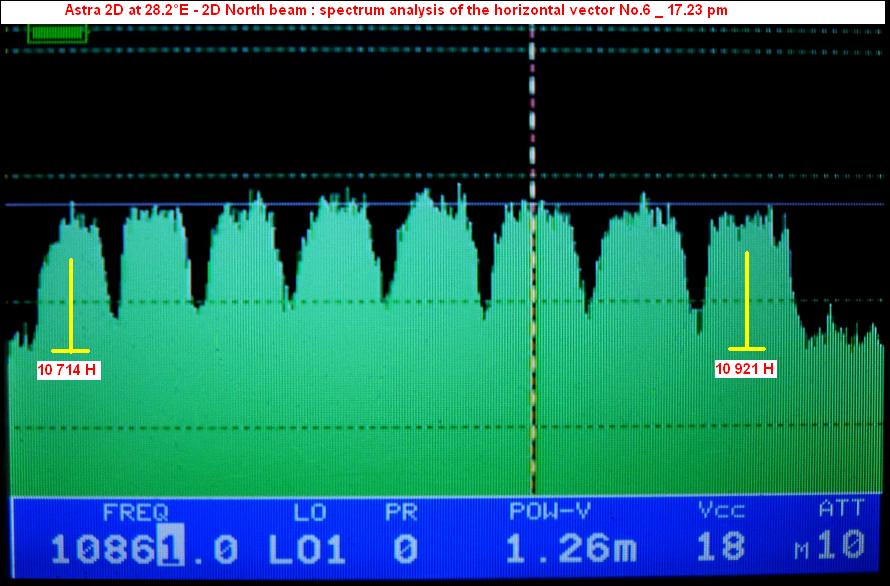
Task: Click the yellow marker above 10 921 H
Action: (747, 300)
